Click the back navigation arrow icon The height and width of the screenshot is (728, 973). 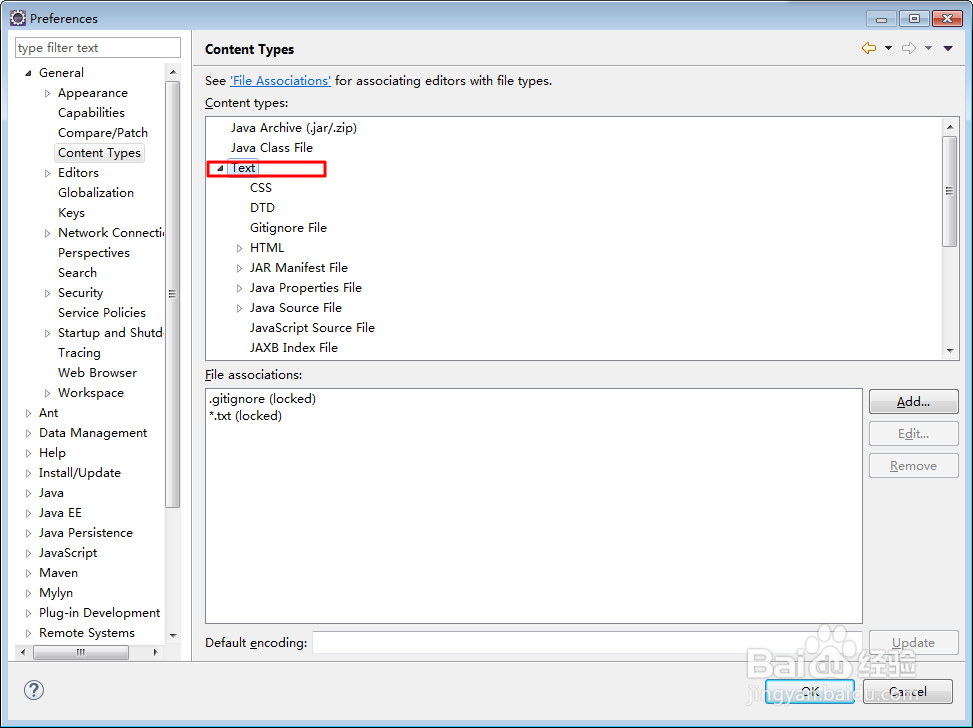(x=869, y=48)
